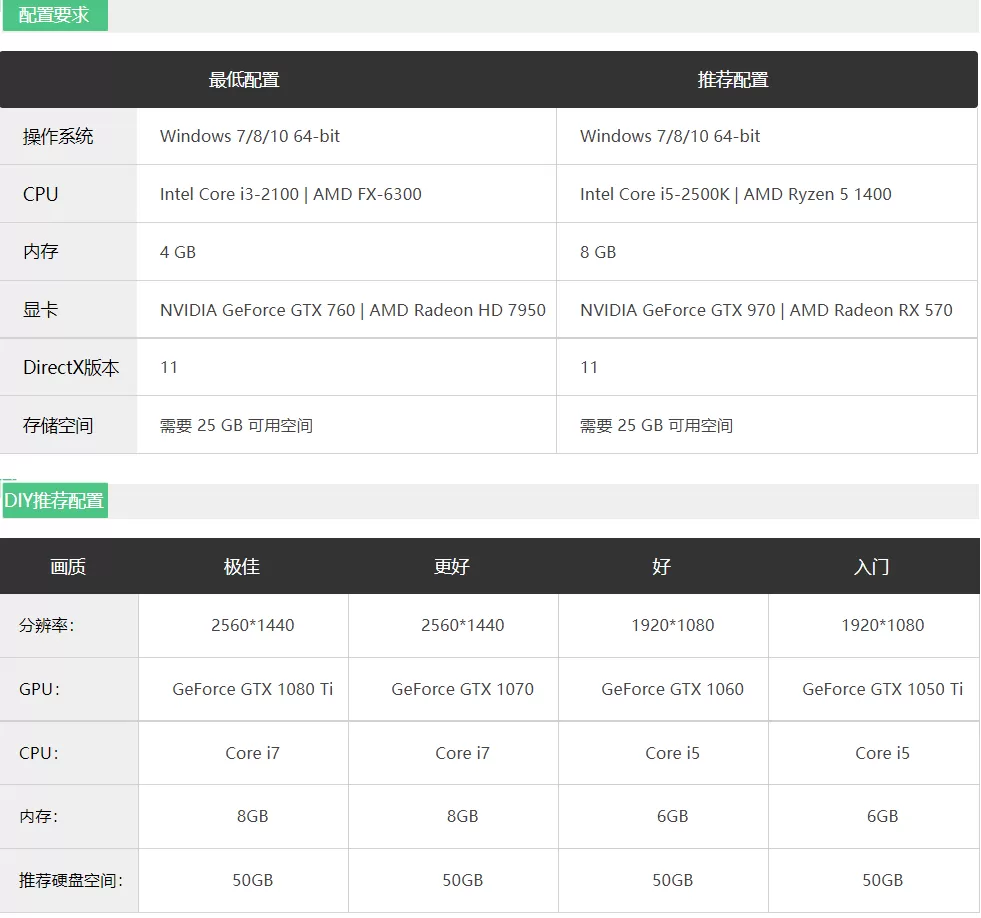
Task: Click the 极佳 quality column header
Action: coord(242,567)
